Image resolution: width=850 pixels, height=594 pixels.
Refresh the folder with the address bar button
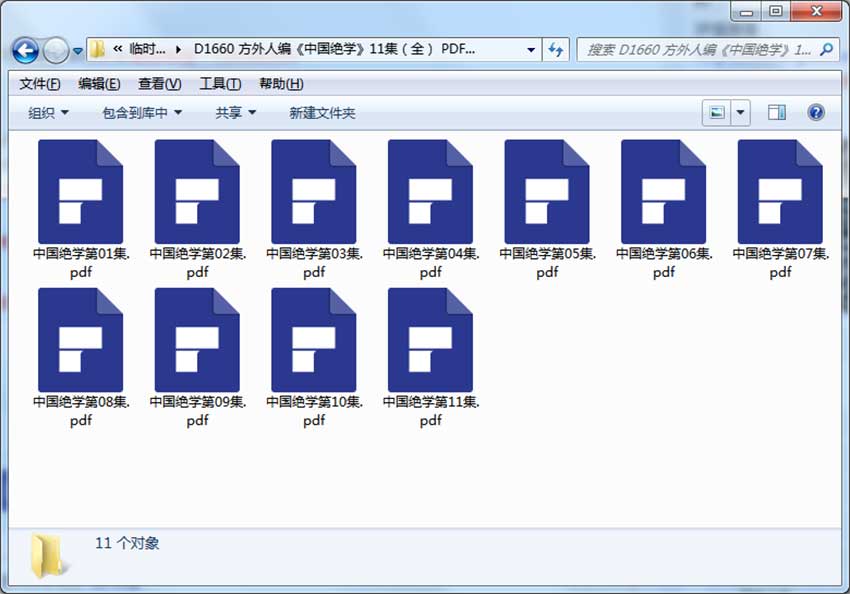pos(556,50)
